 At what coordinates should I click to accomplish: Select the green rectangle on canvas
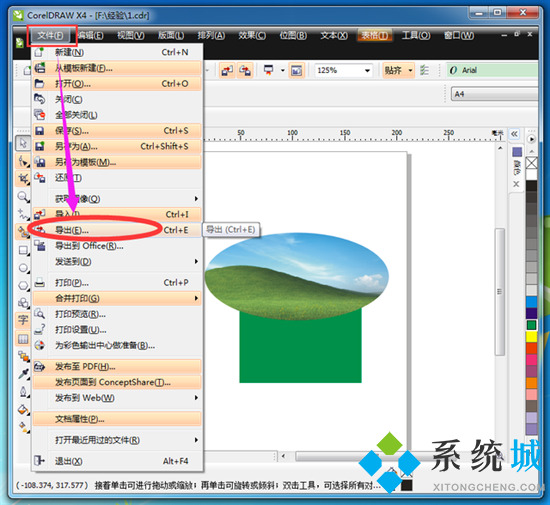coord(300,351)
